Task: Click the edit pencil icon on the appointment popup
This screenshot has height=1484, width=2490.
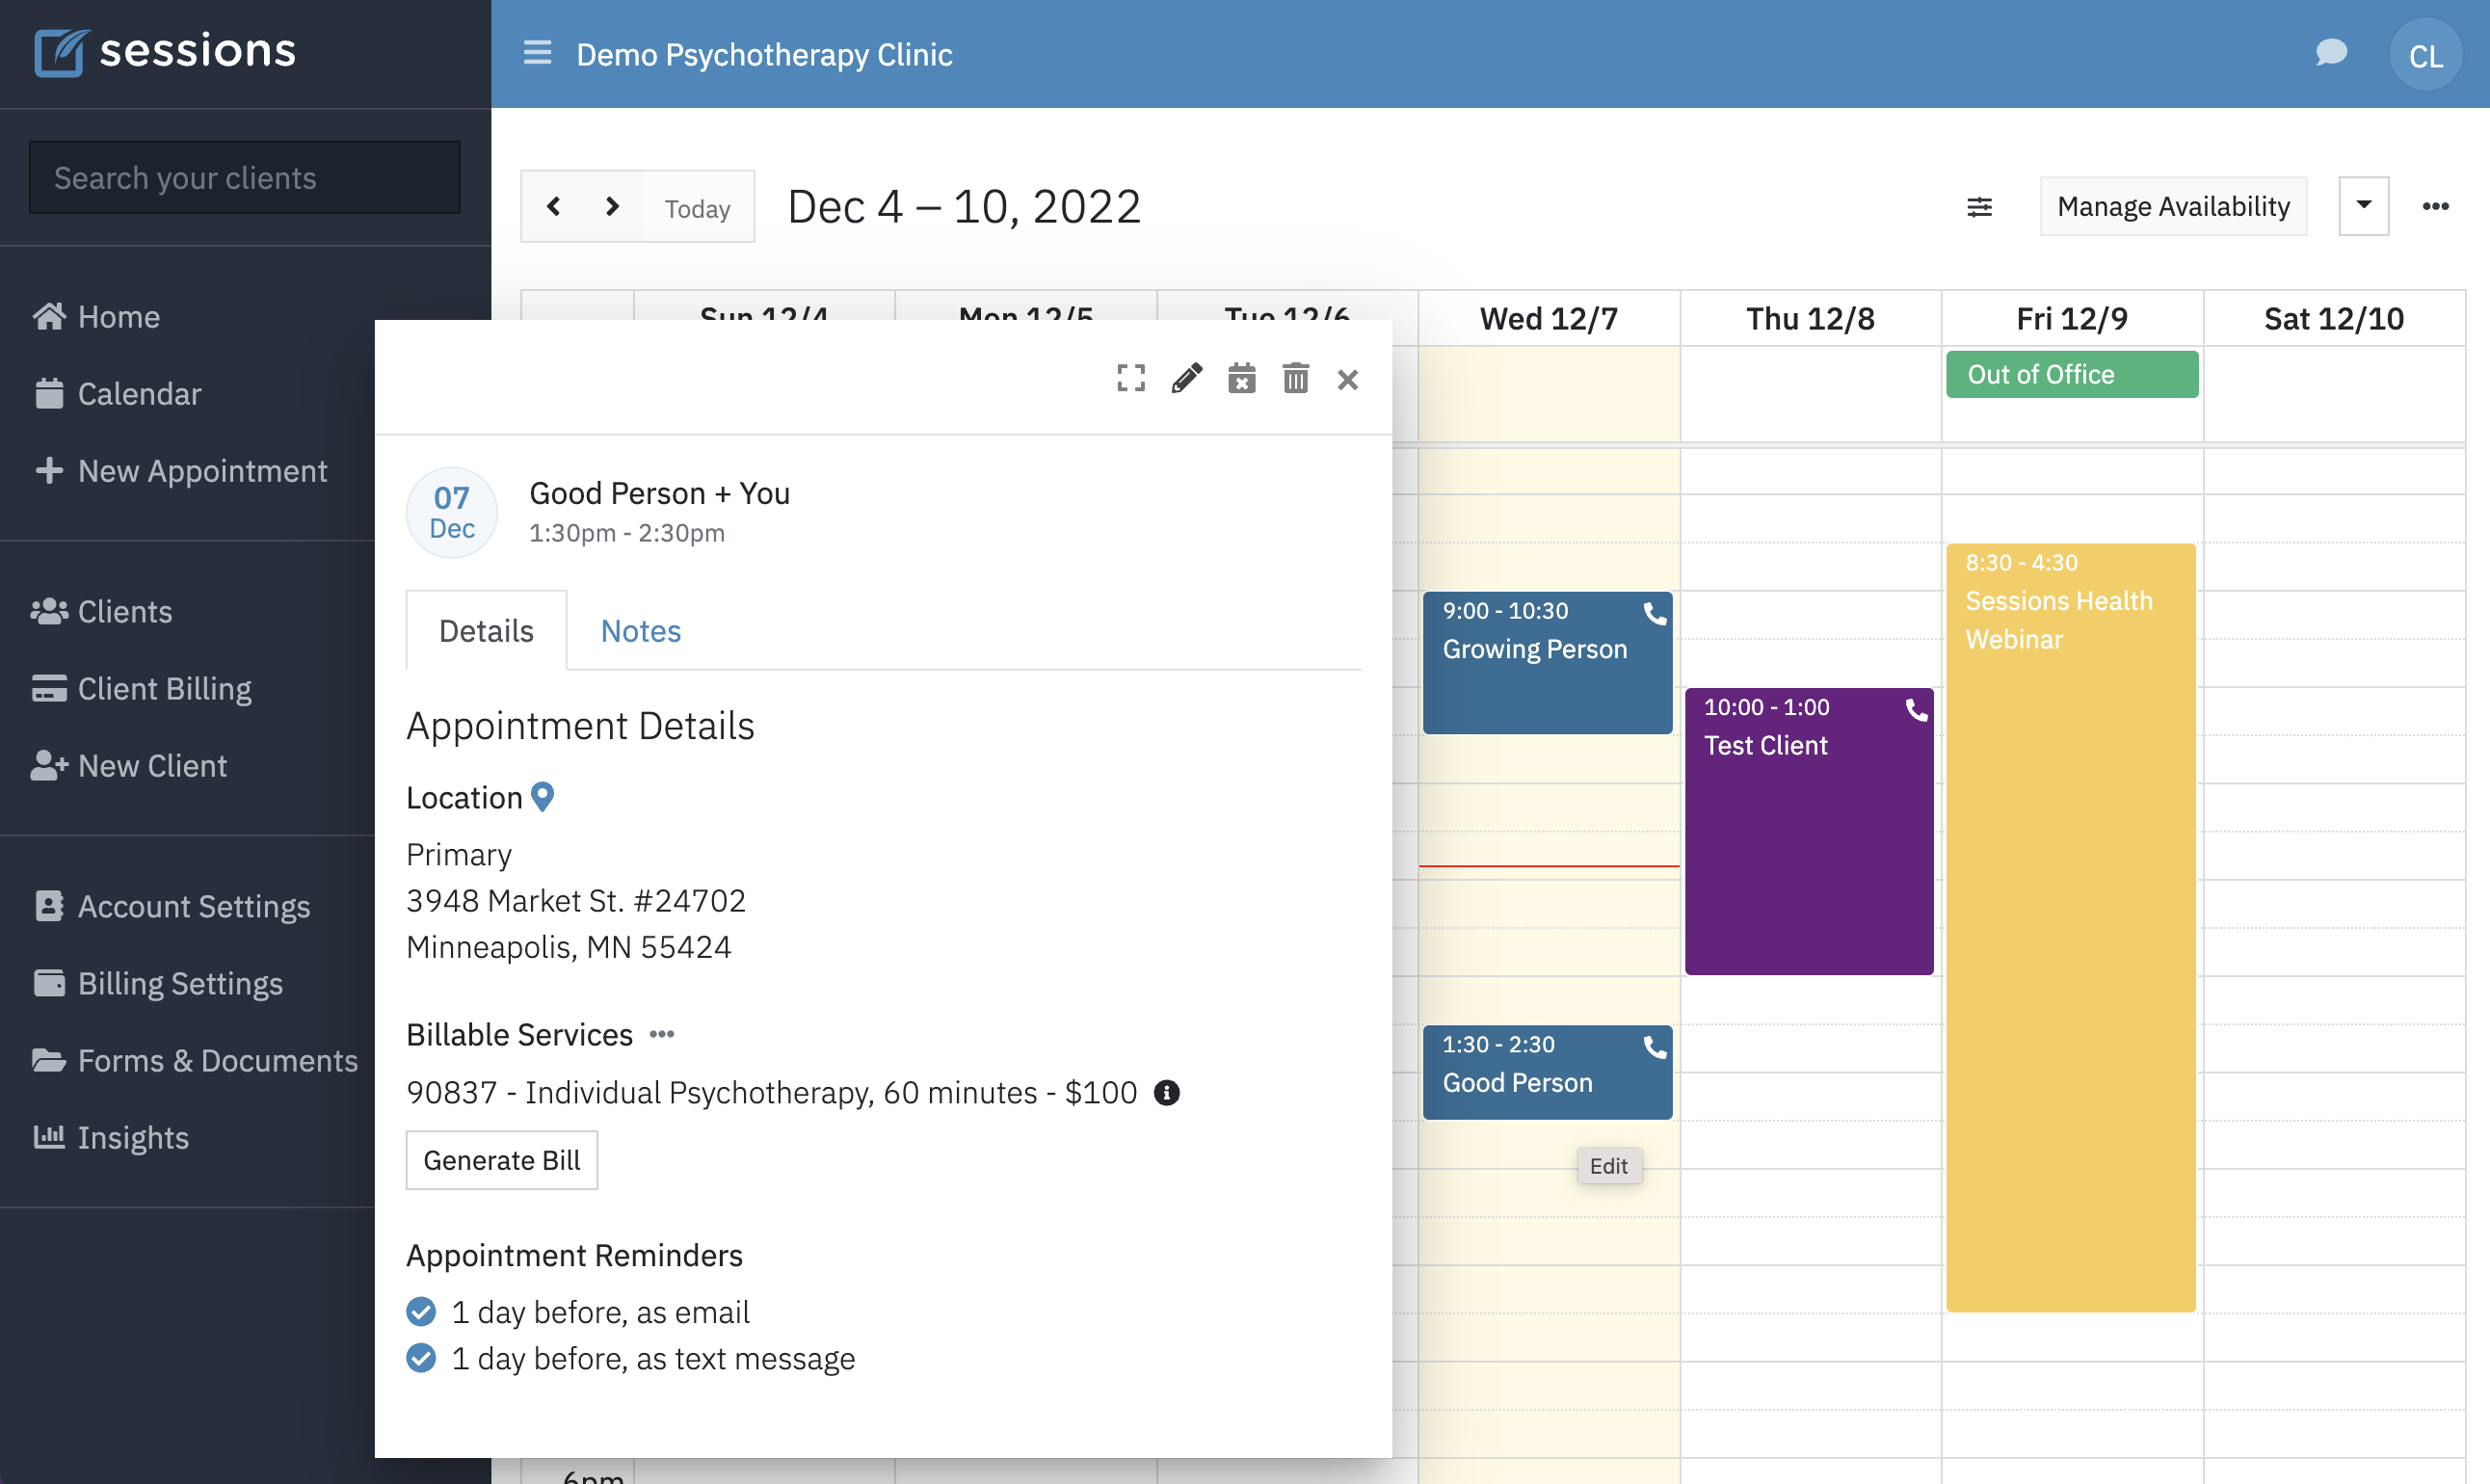Action: [x=1186, y=379]
